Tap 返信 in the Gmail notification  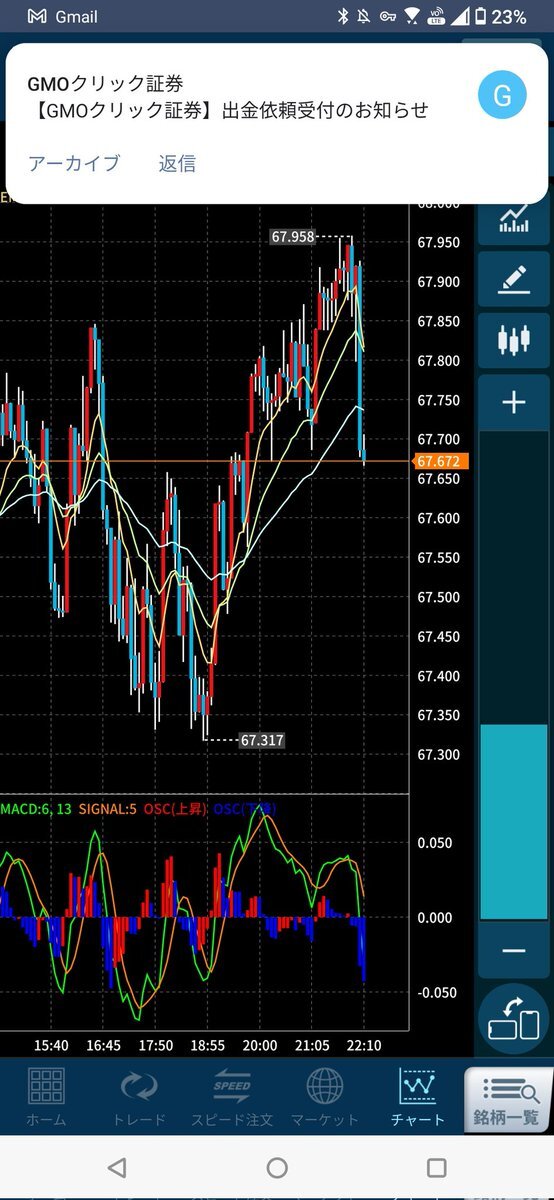click(177, 164)
